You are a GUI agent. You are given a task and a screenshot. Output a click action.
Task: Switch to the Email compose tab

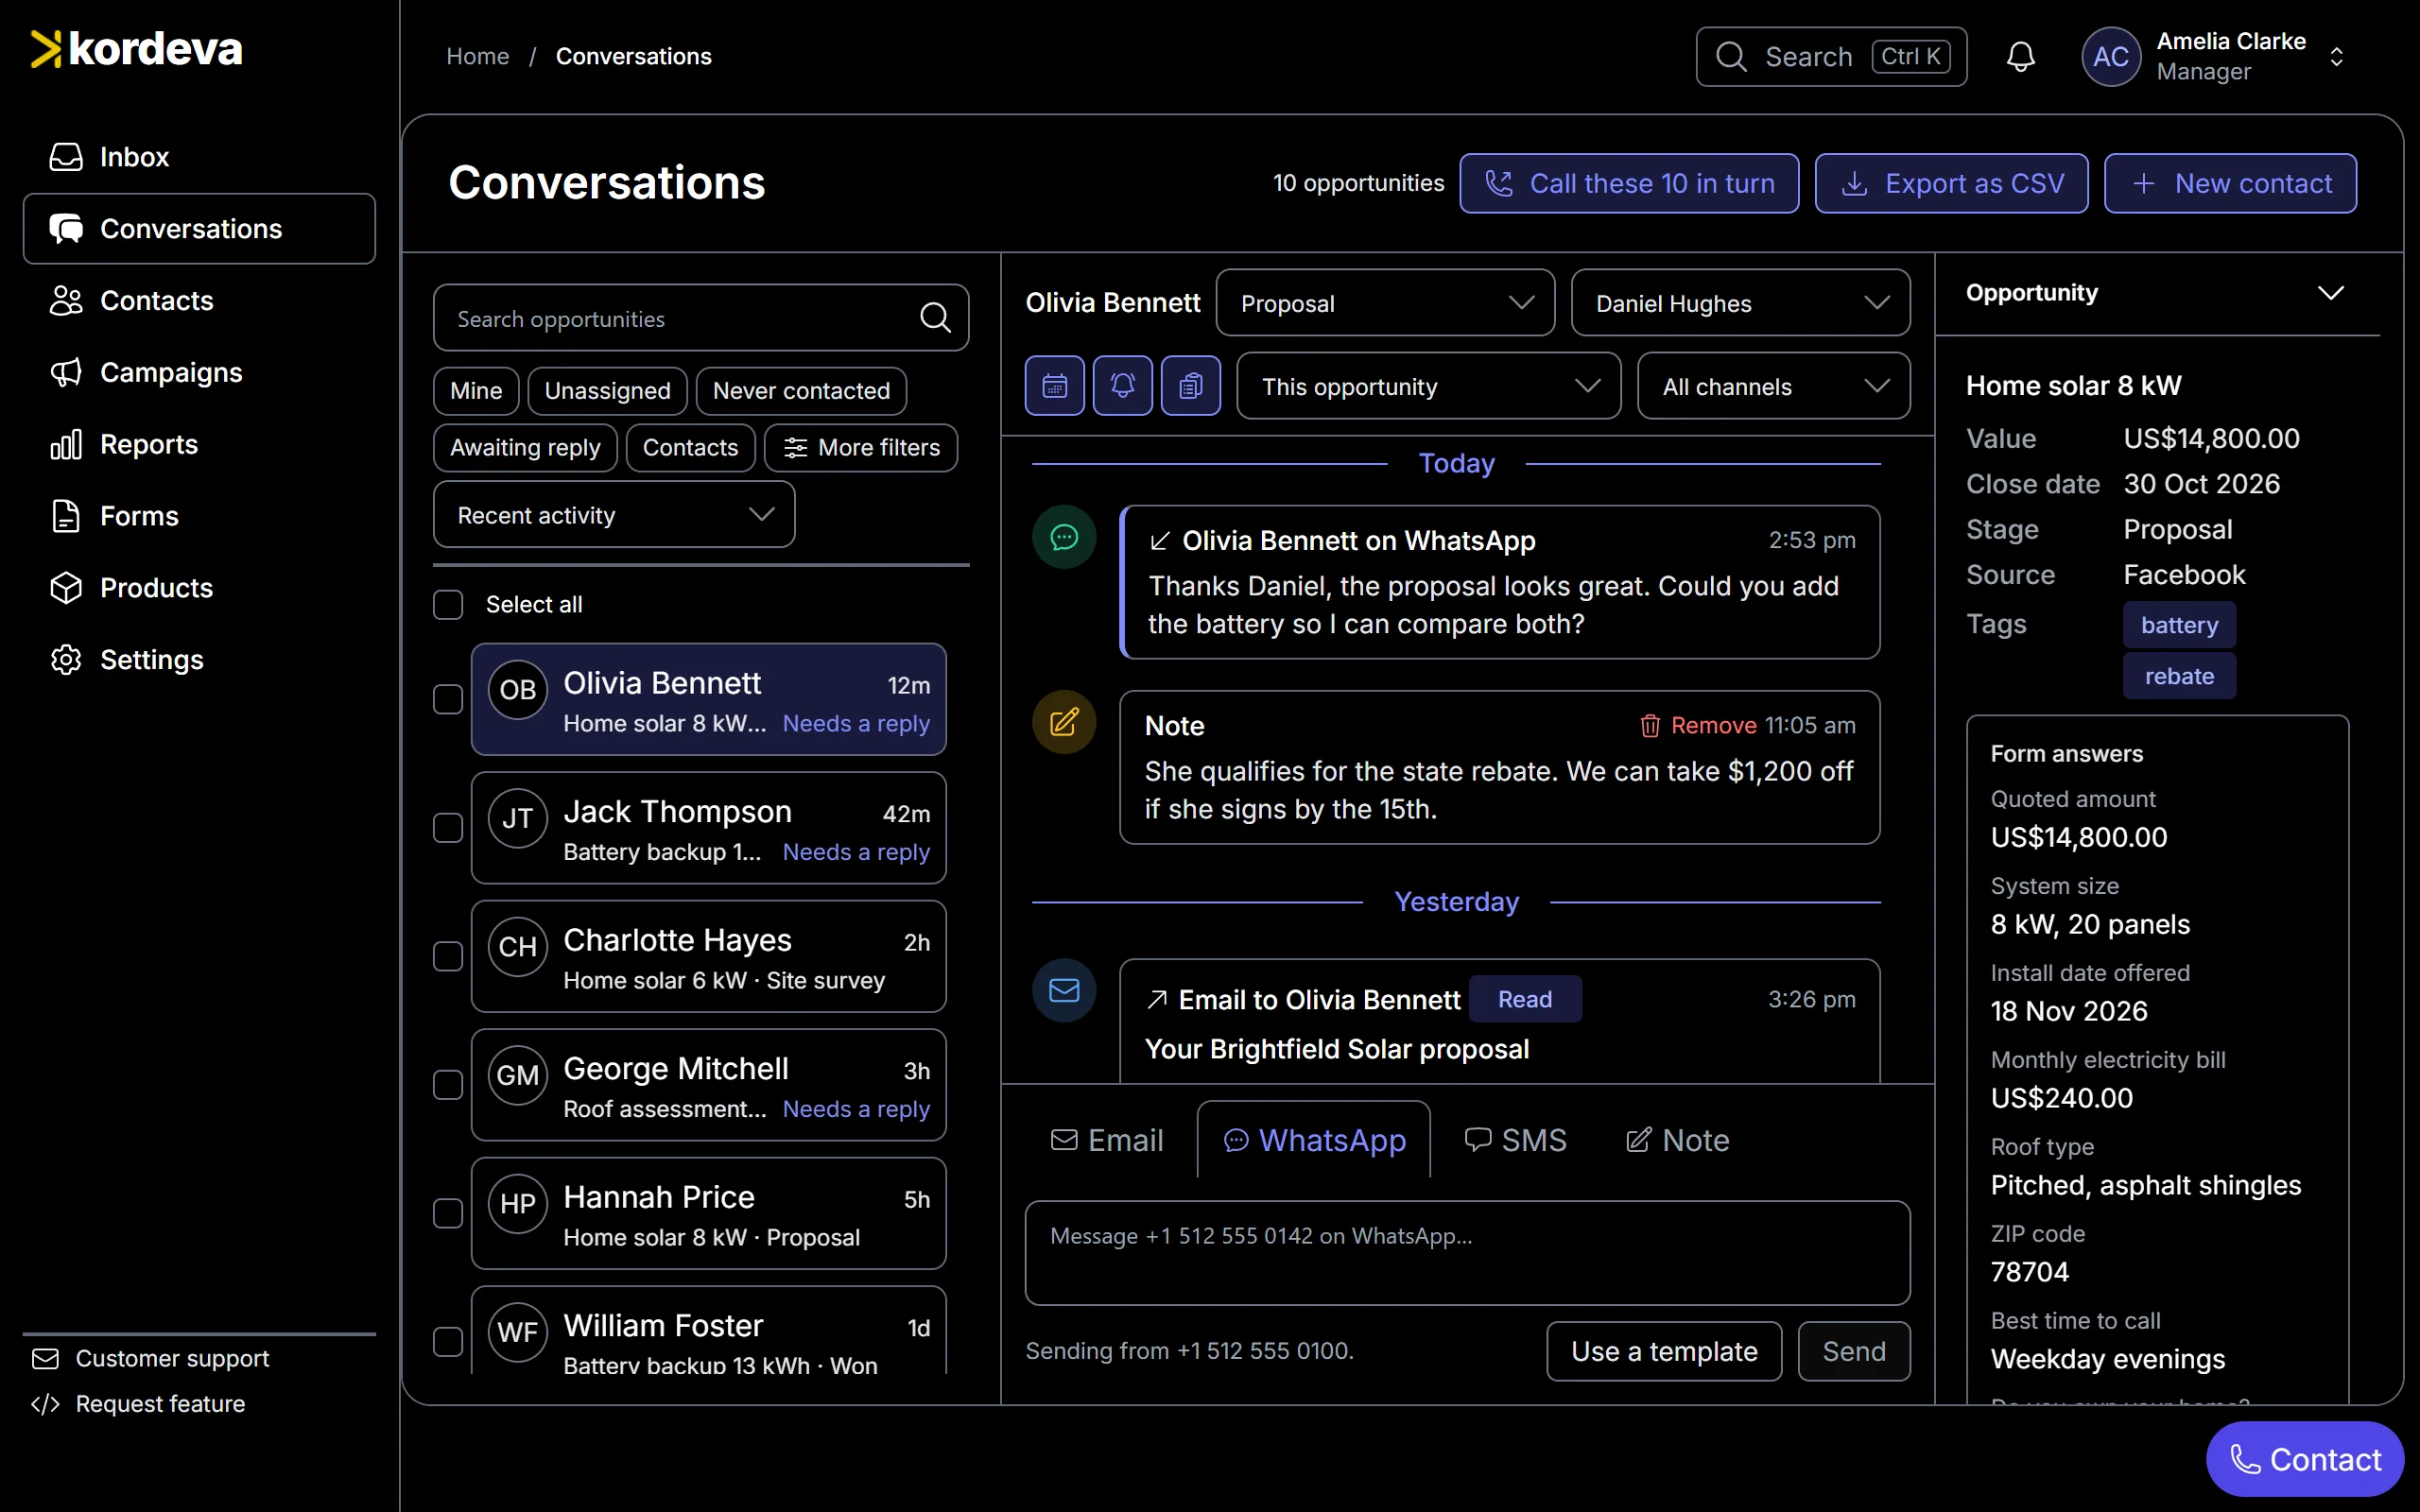tap(1106, 1140)
